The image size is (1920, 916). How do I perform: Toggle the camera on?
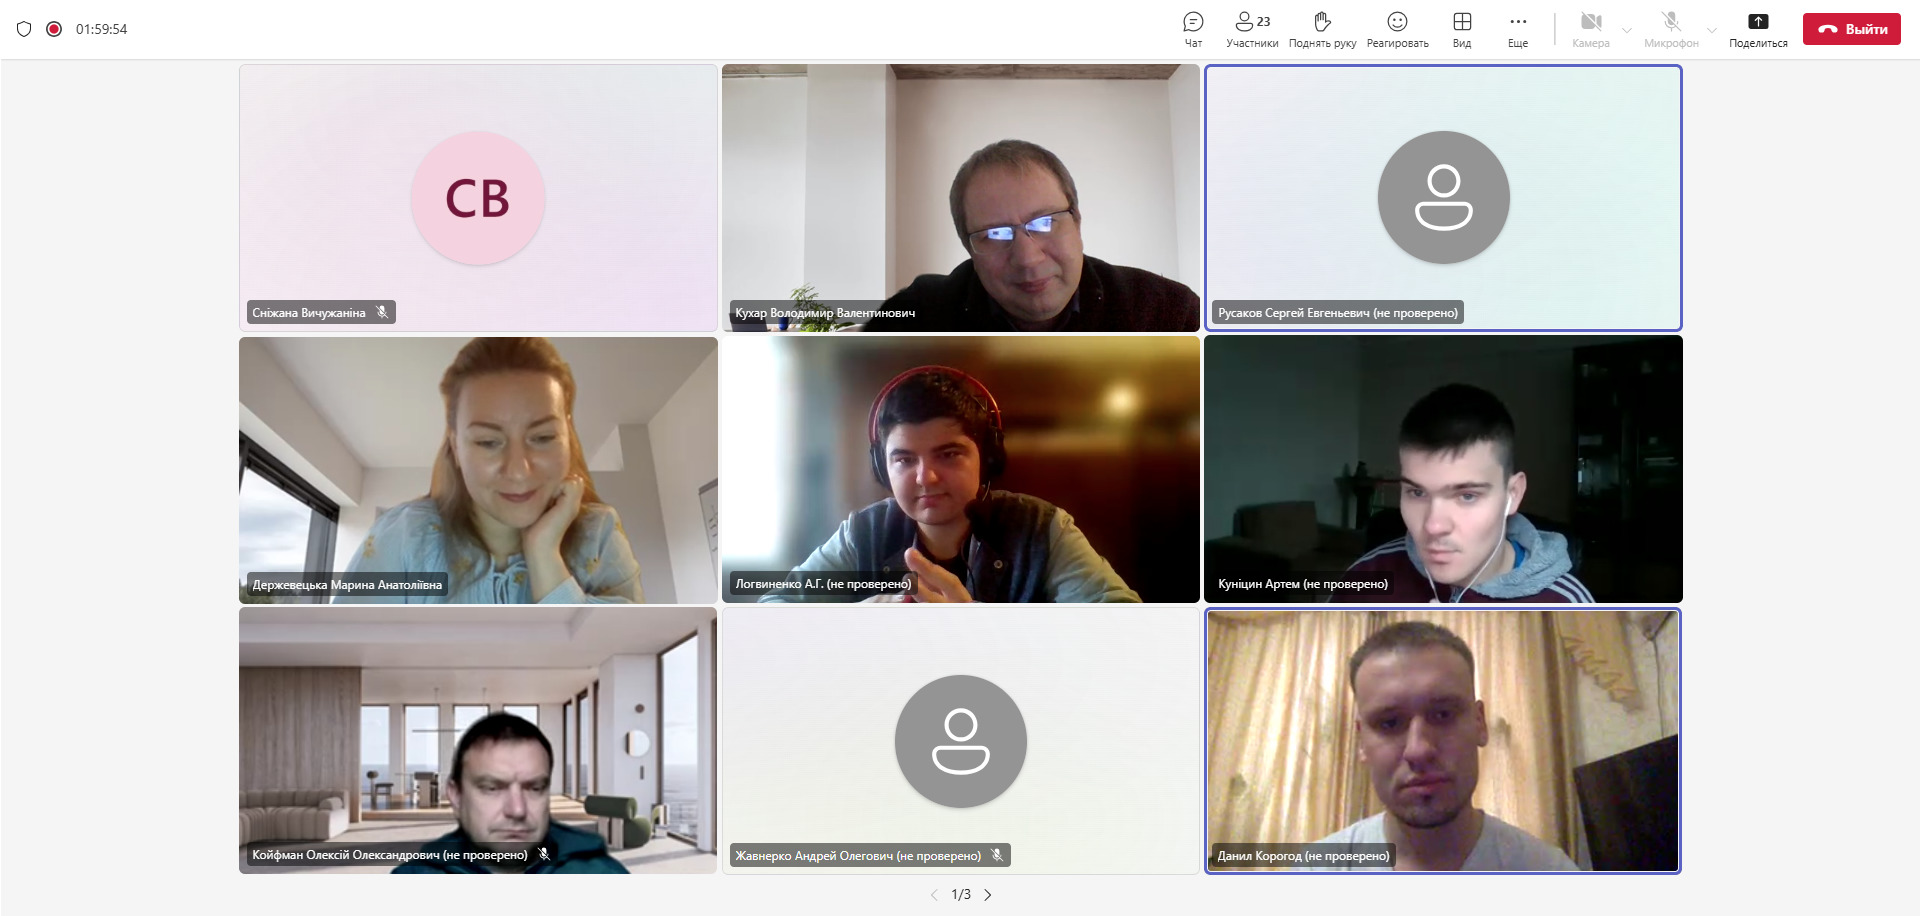[x=1590, y=28]
